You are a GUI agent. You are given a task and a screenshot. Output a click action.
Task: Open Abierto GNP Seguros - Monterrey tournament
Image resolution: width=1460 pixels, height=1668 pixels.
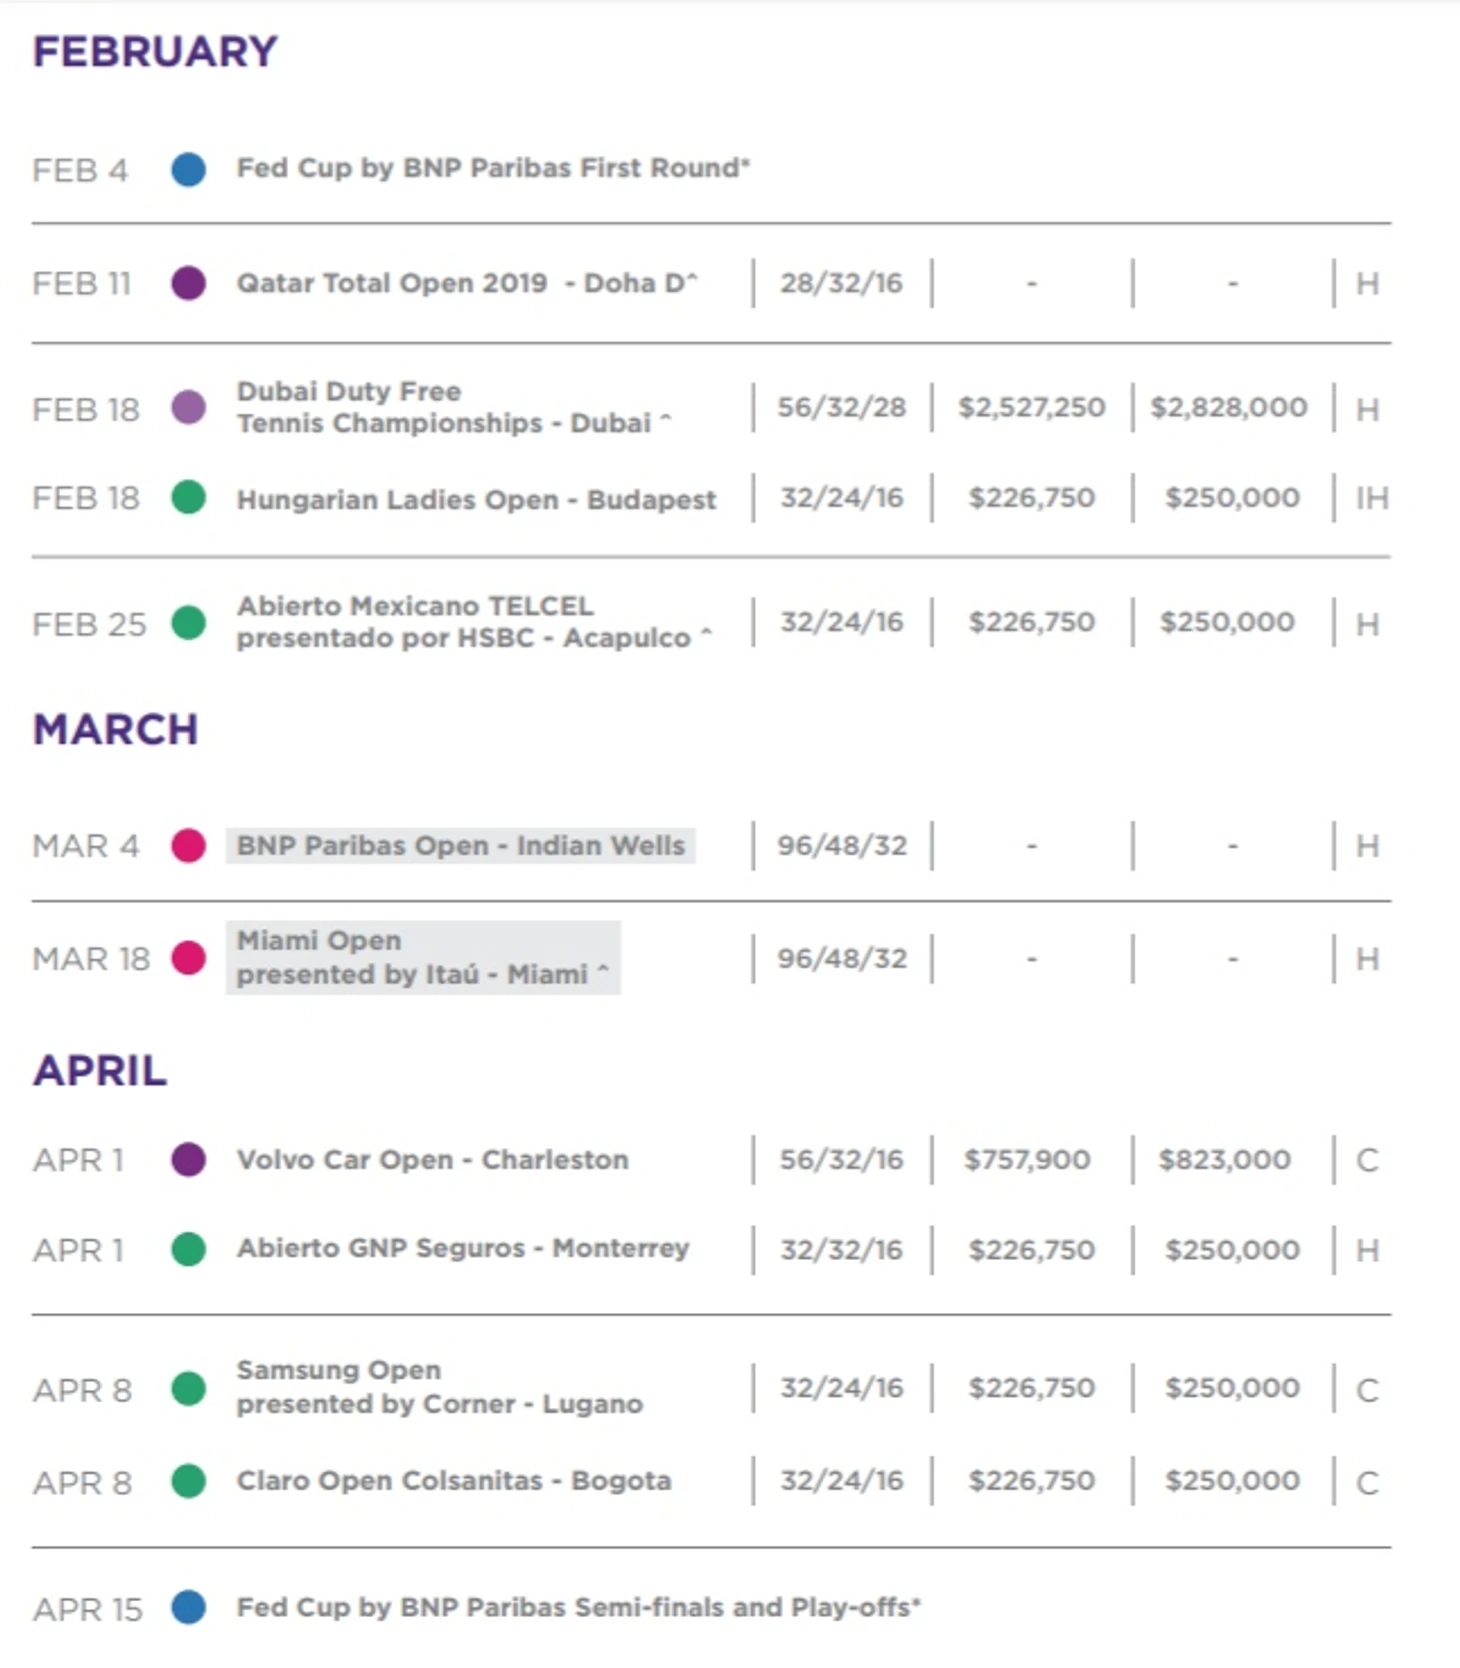pos(463,1249)
